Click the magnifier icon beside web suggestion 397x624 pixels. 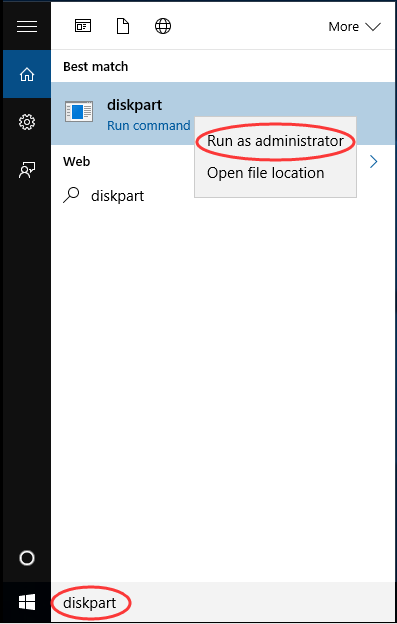click(x=71, y=195)
